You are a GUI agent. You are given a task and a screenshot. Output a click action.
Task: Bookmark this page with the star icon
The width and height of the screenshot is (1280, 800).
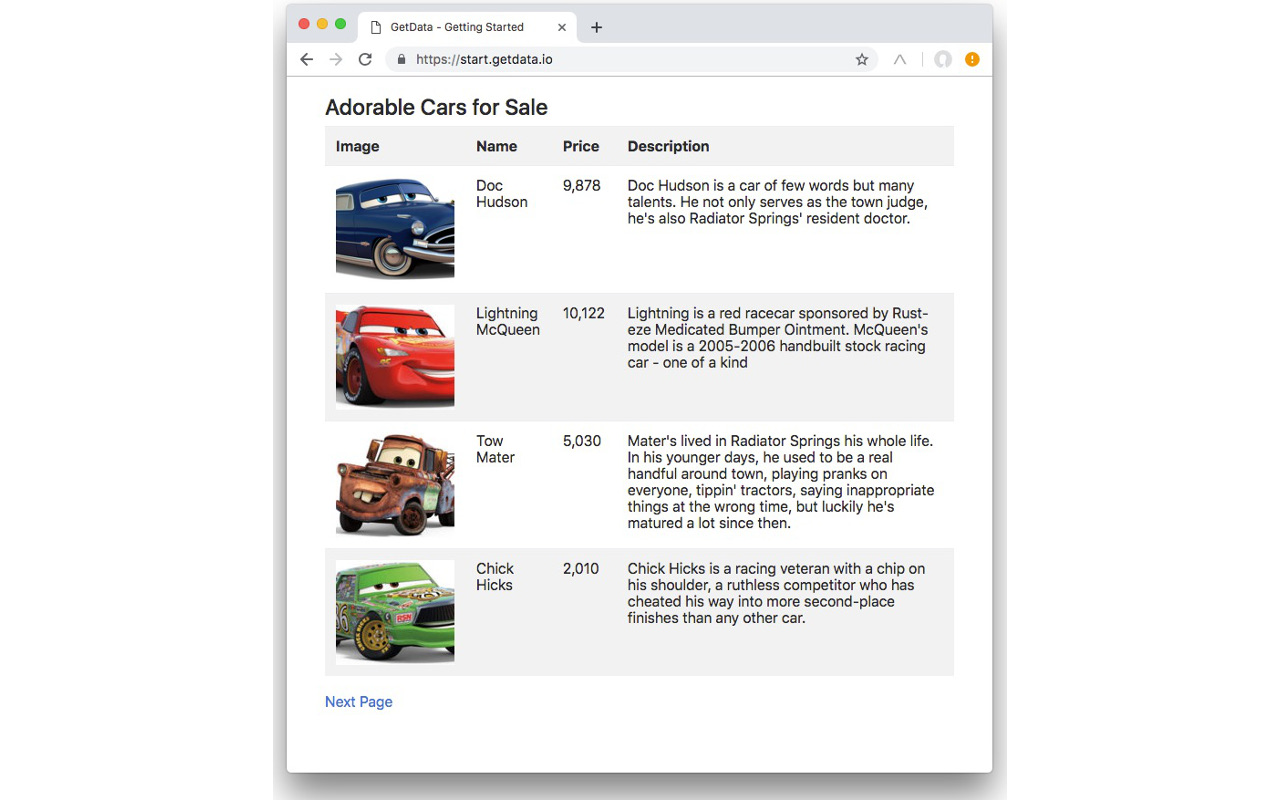[x=862, y=59]
